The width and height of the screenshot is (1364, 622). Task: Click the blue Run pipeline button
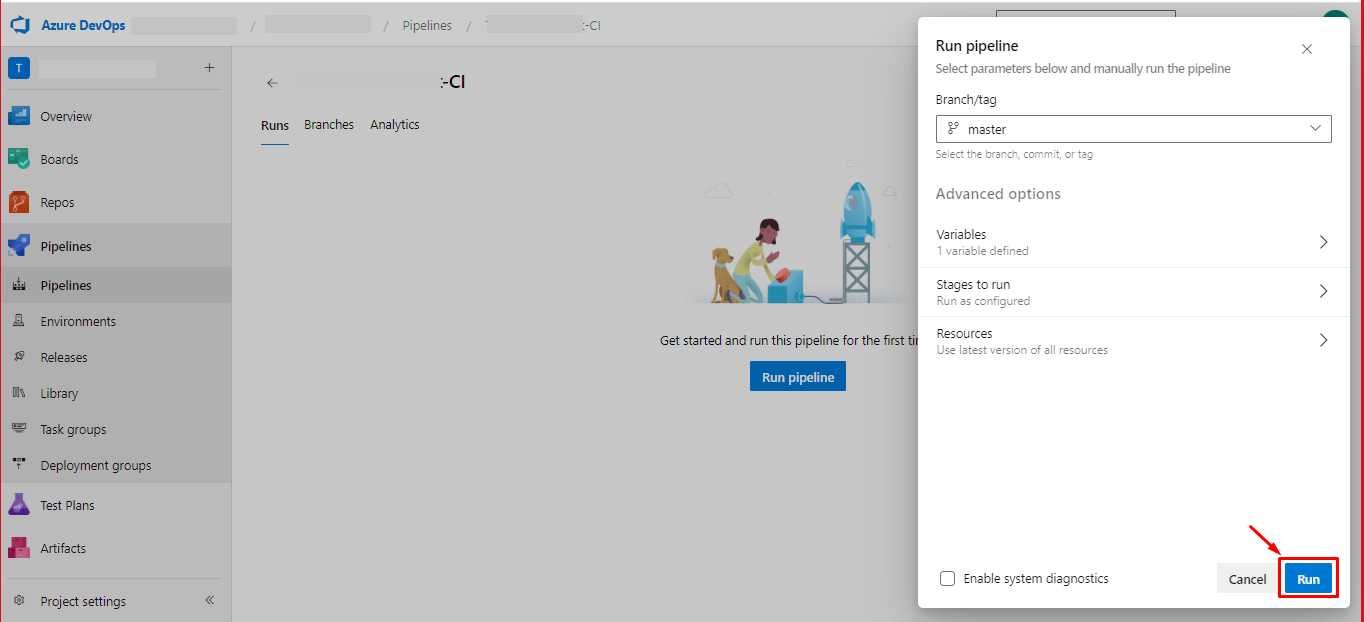pos(798,377)
